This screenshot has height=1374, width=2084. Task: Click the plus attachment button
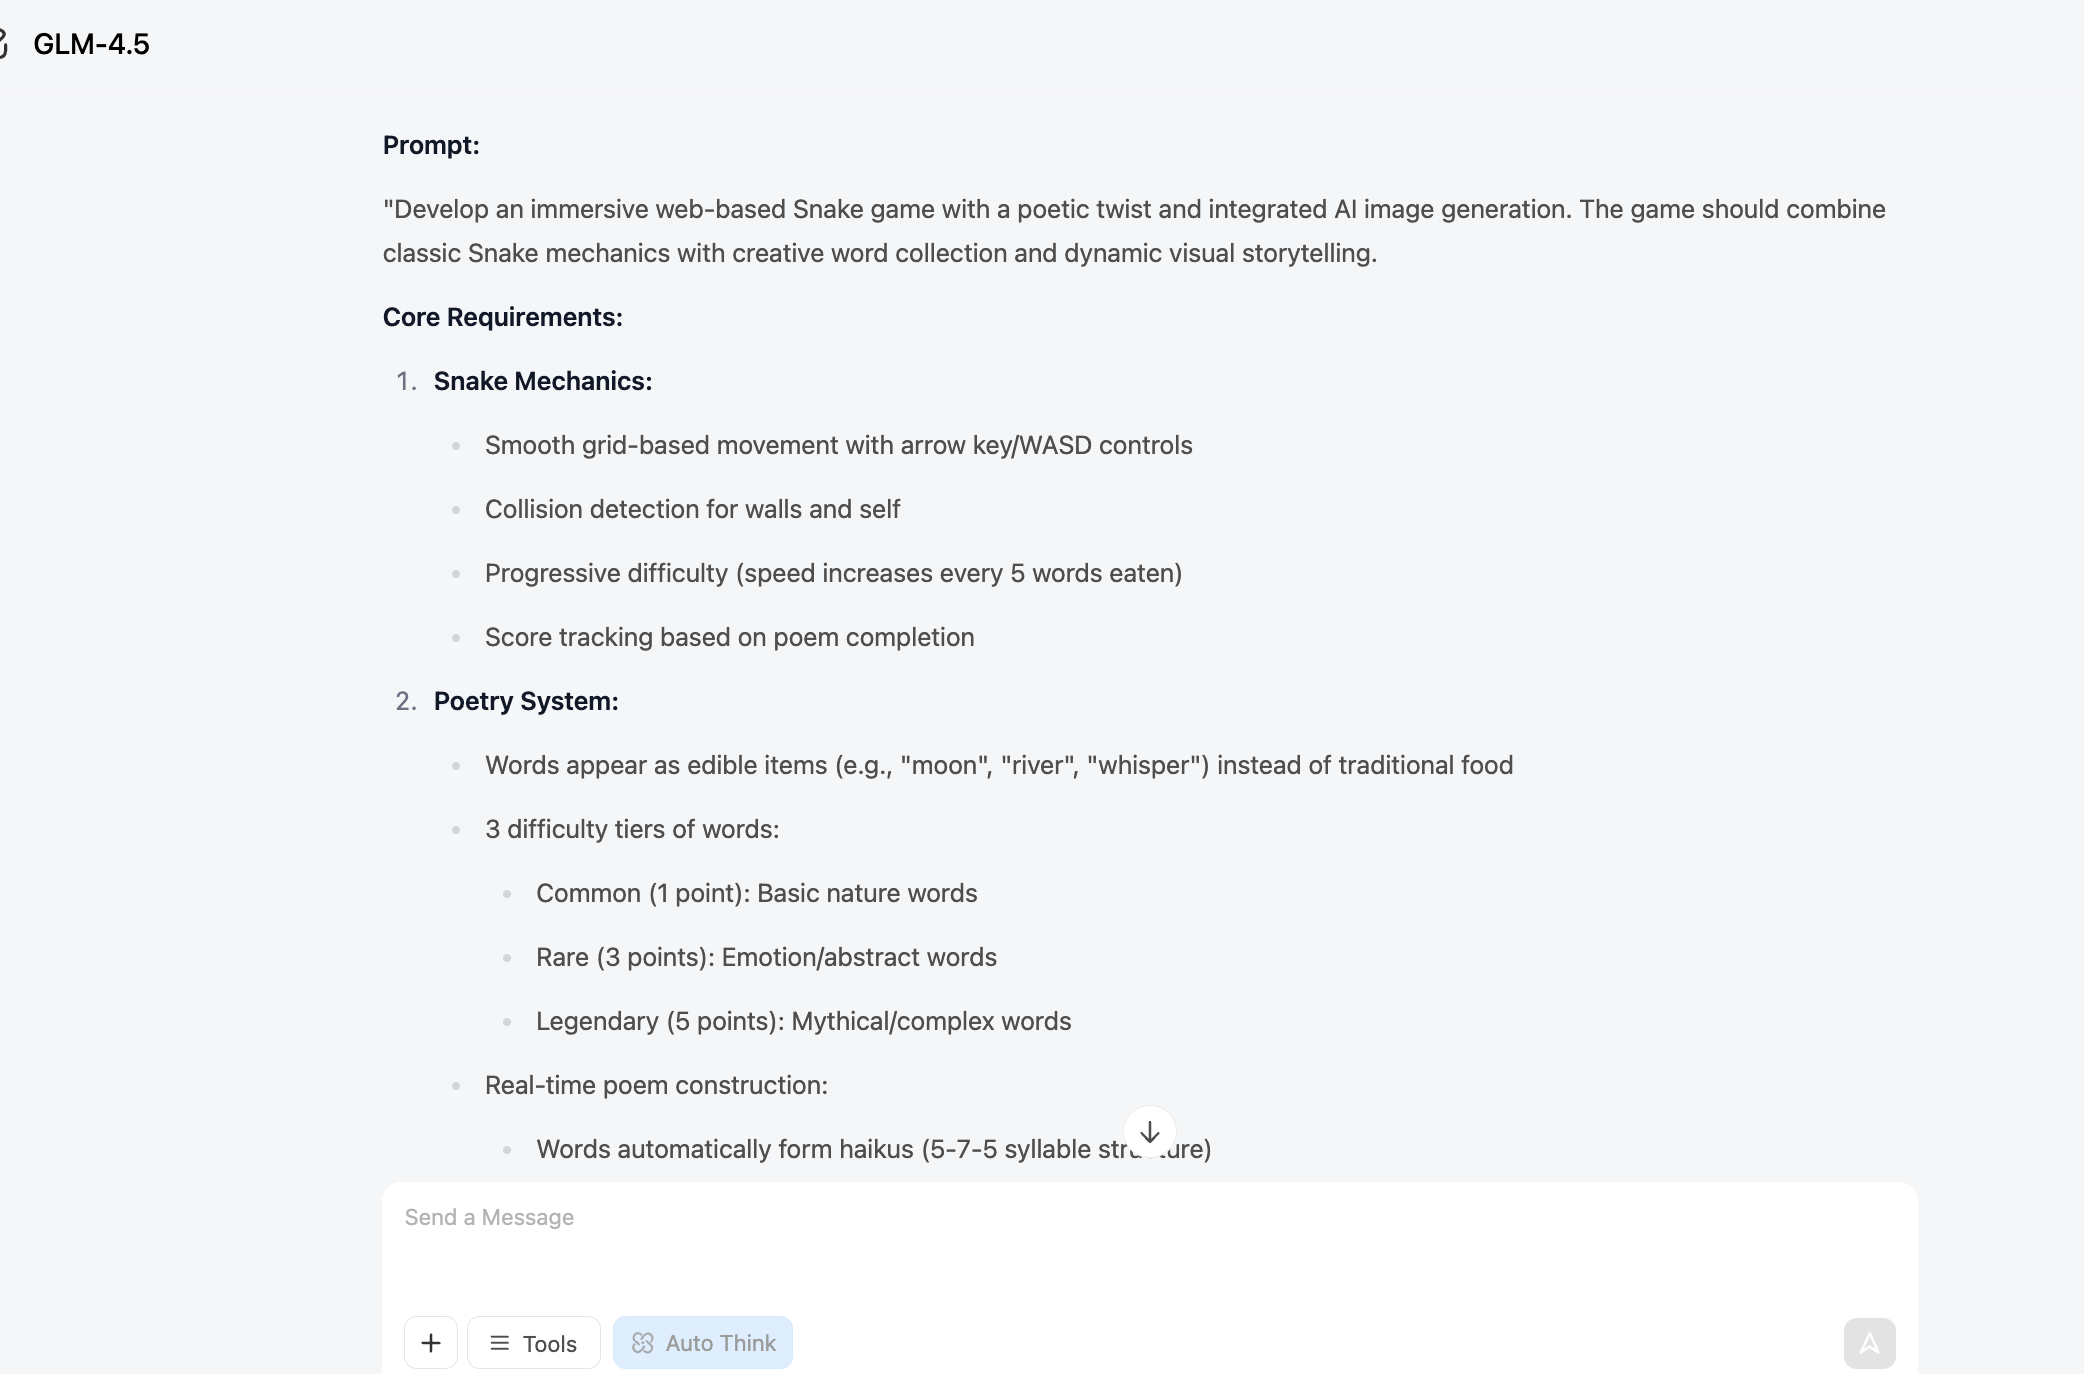[x=431, y=1343]
